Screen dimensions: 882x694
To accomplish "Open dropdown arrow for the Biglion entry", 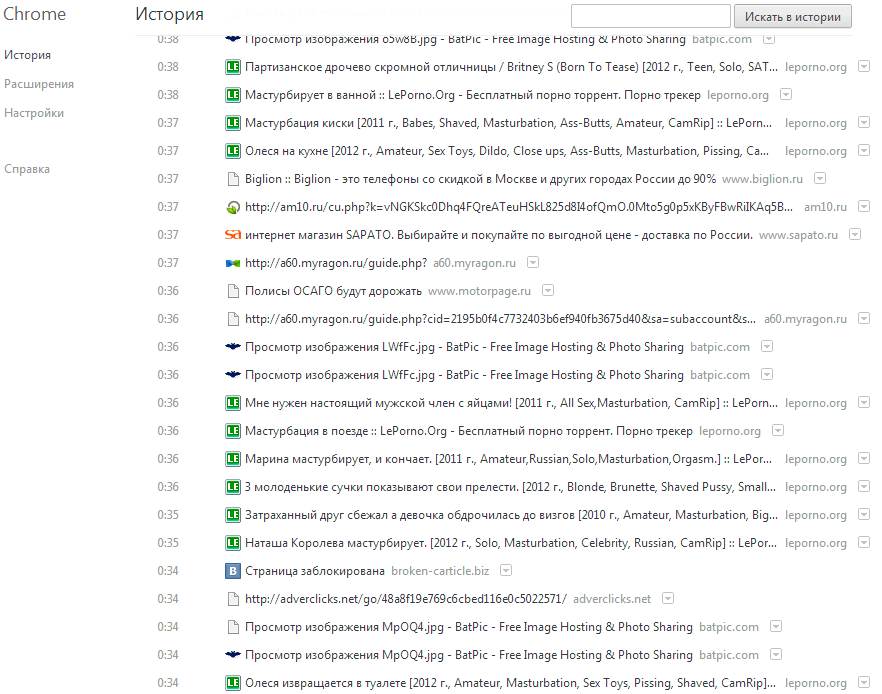I will pos(820,178).
